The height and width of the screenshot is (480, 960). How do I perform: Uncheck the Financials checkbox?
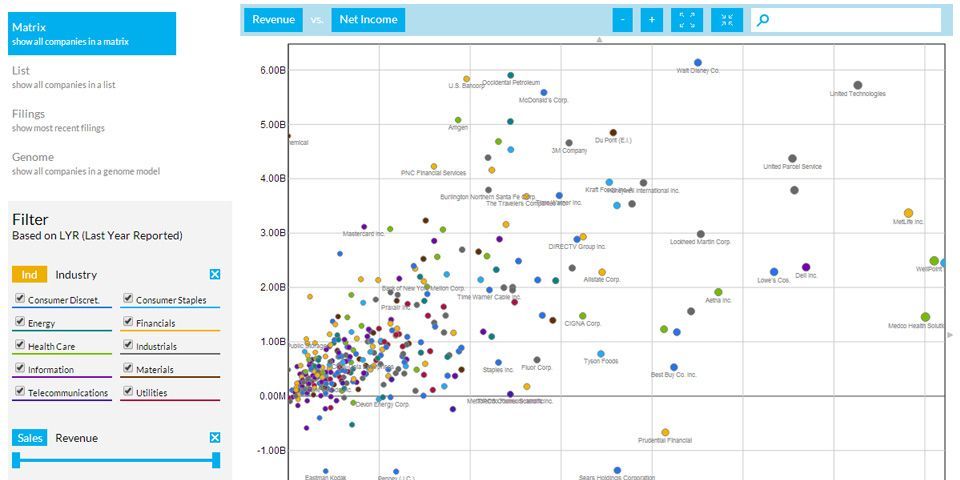127,321
